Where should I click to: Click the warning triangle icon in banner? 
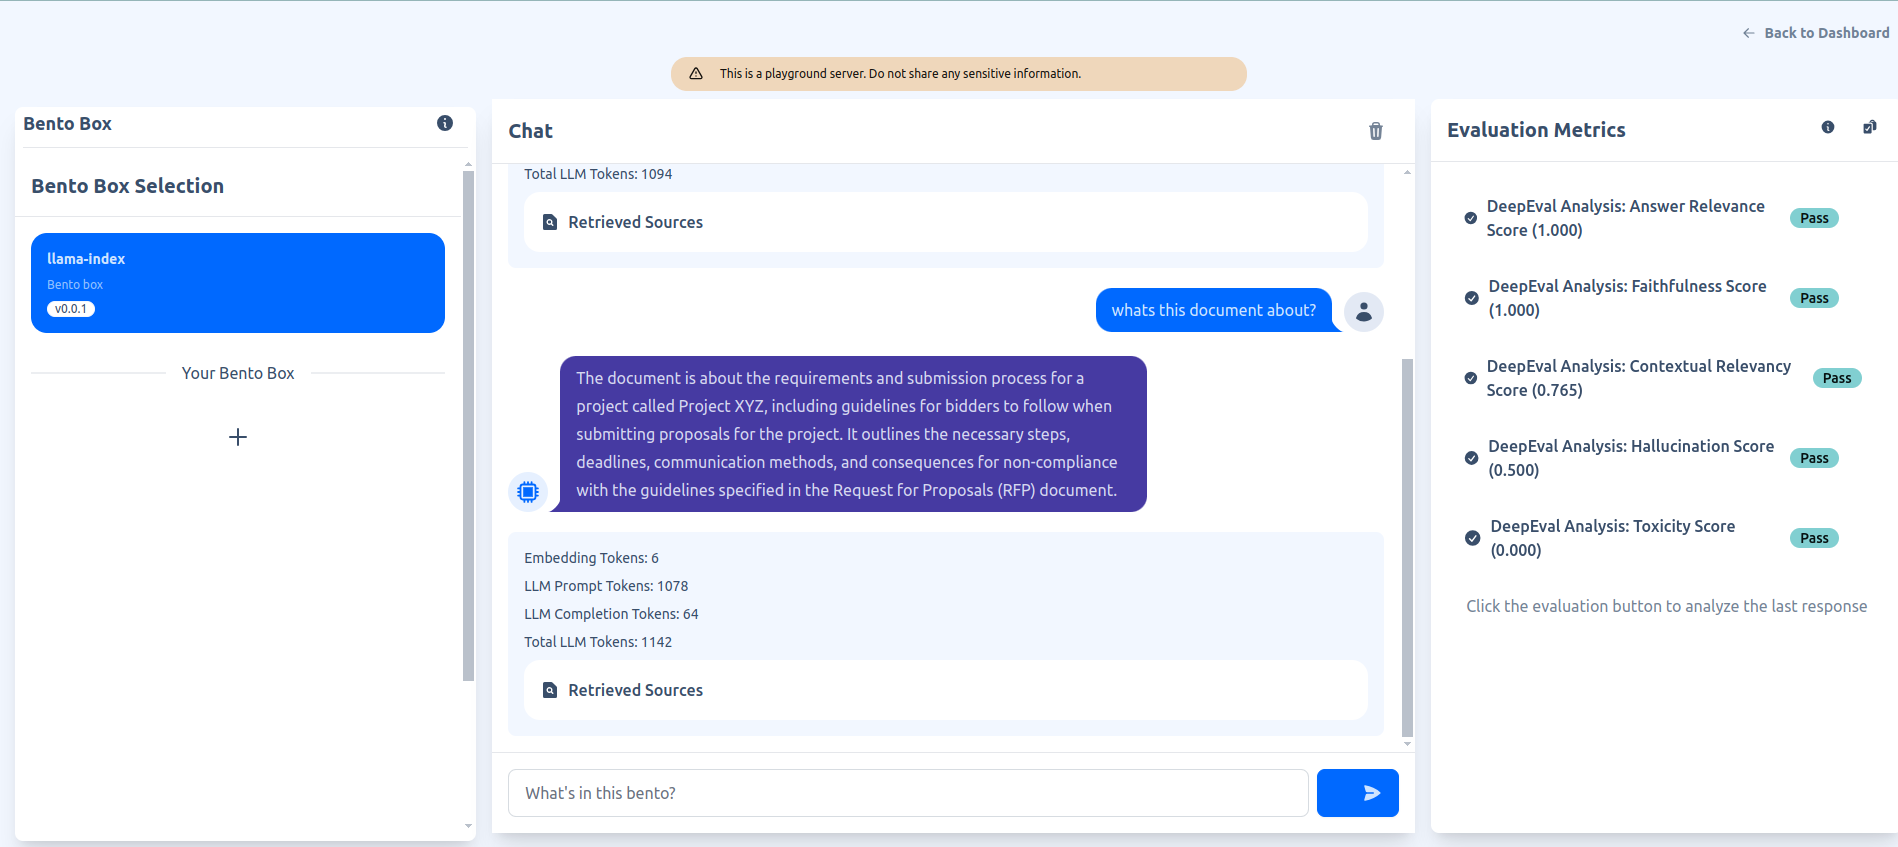(x=696, y=74)
